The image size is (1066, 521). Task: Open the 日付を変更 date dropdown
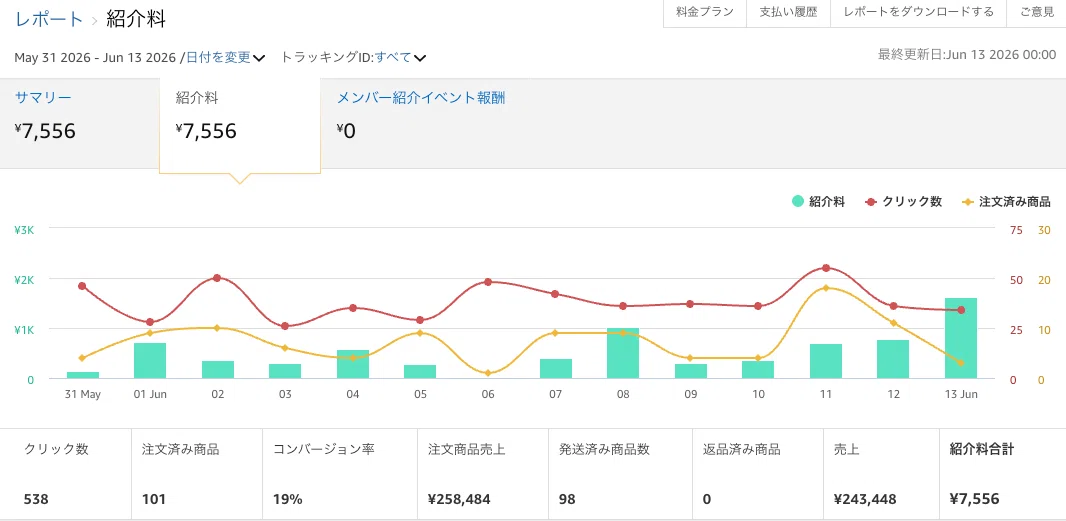219,57
